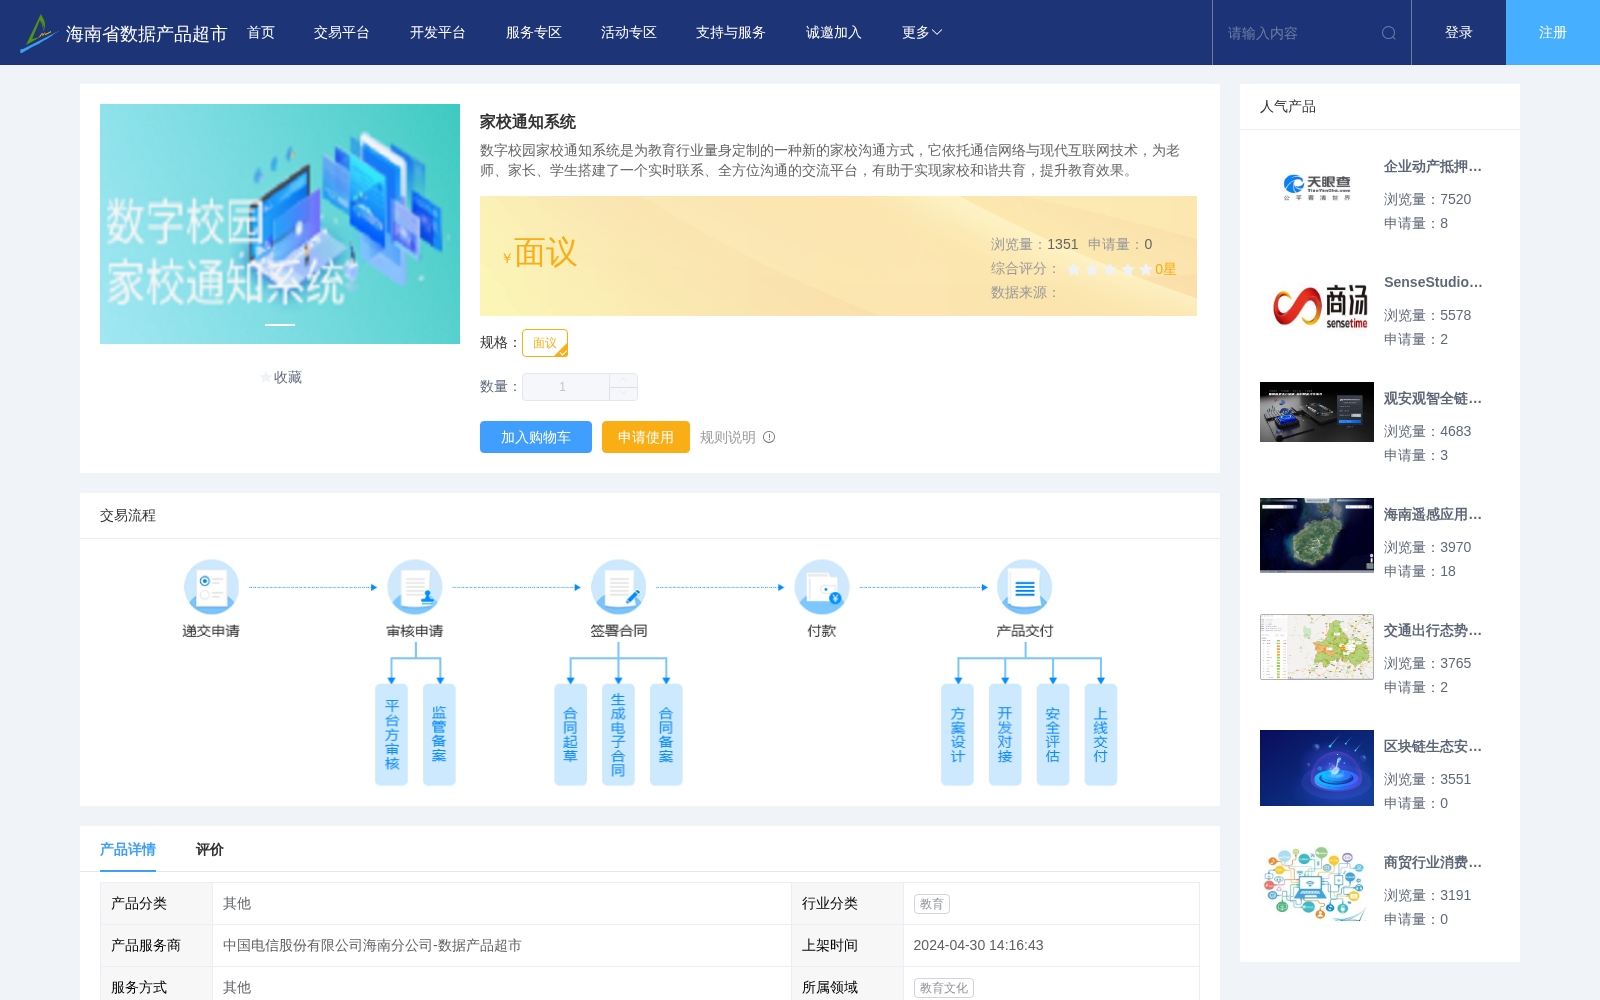The width and height of the screenshot is (1600, 1000).
Task: Click the 合同备案 step box
Action: (666, 735)
